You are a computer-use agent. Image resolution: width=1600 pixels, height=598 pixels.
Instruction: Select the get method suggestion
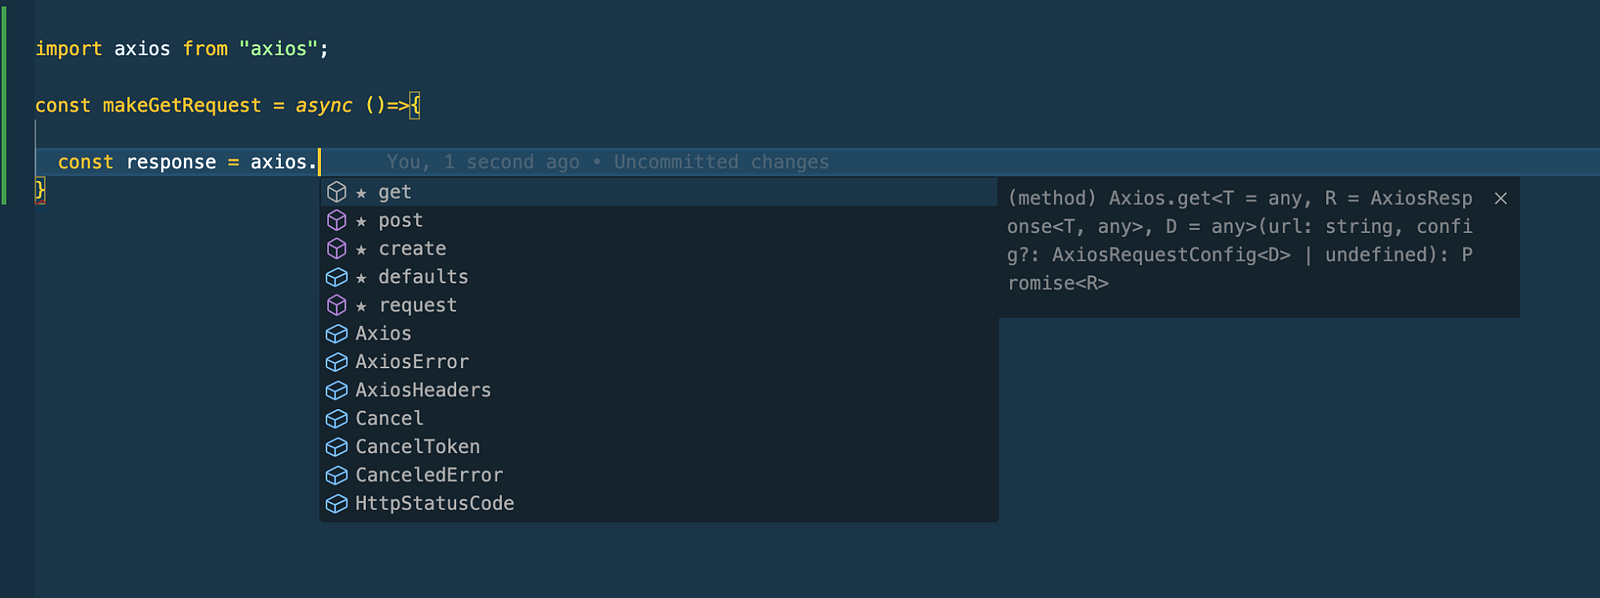[x=658, y=192]
